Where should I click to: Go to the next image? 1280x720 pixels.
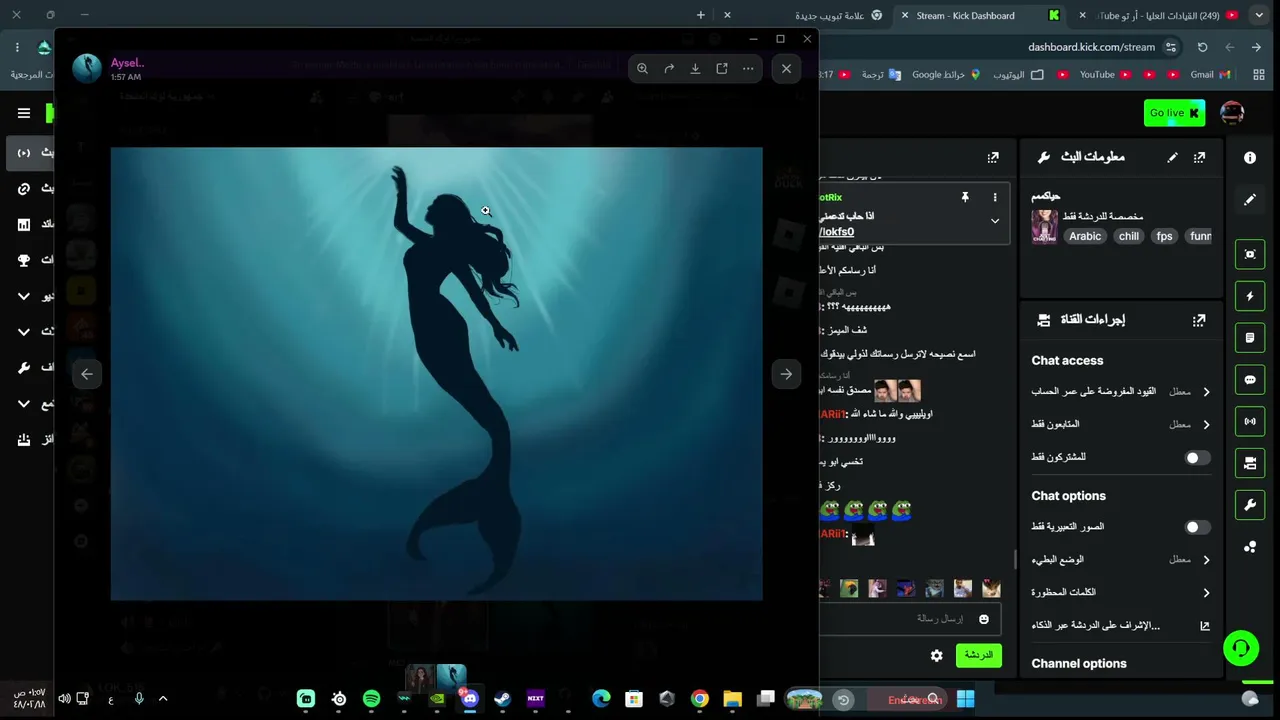point(786,374)
